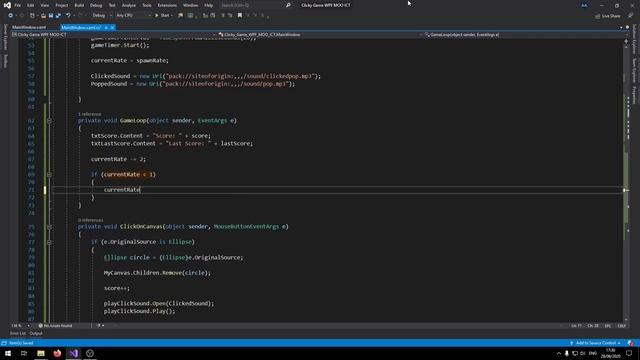Click the New Project toolbar icon
Image resolution: width=640 pixels, height=360 pixels.
[32, 16]
